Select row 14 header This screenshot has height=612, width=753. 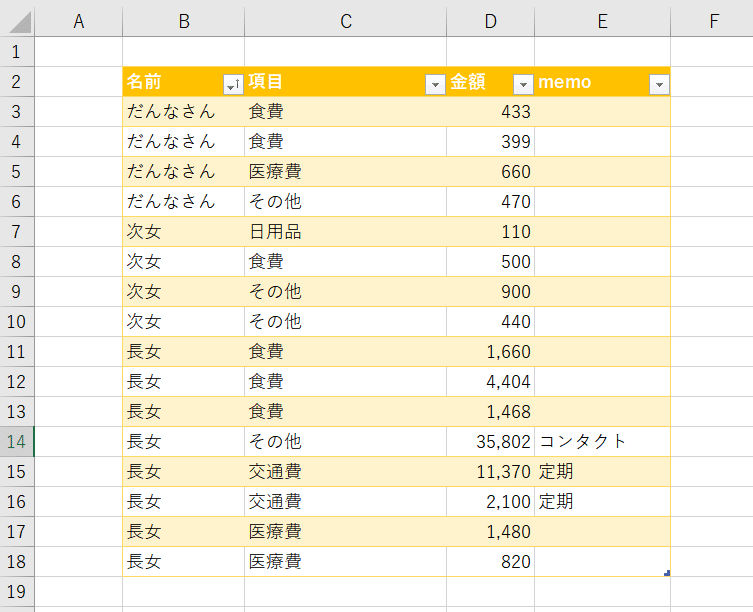point(17,441)
